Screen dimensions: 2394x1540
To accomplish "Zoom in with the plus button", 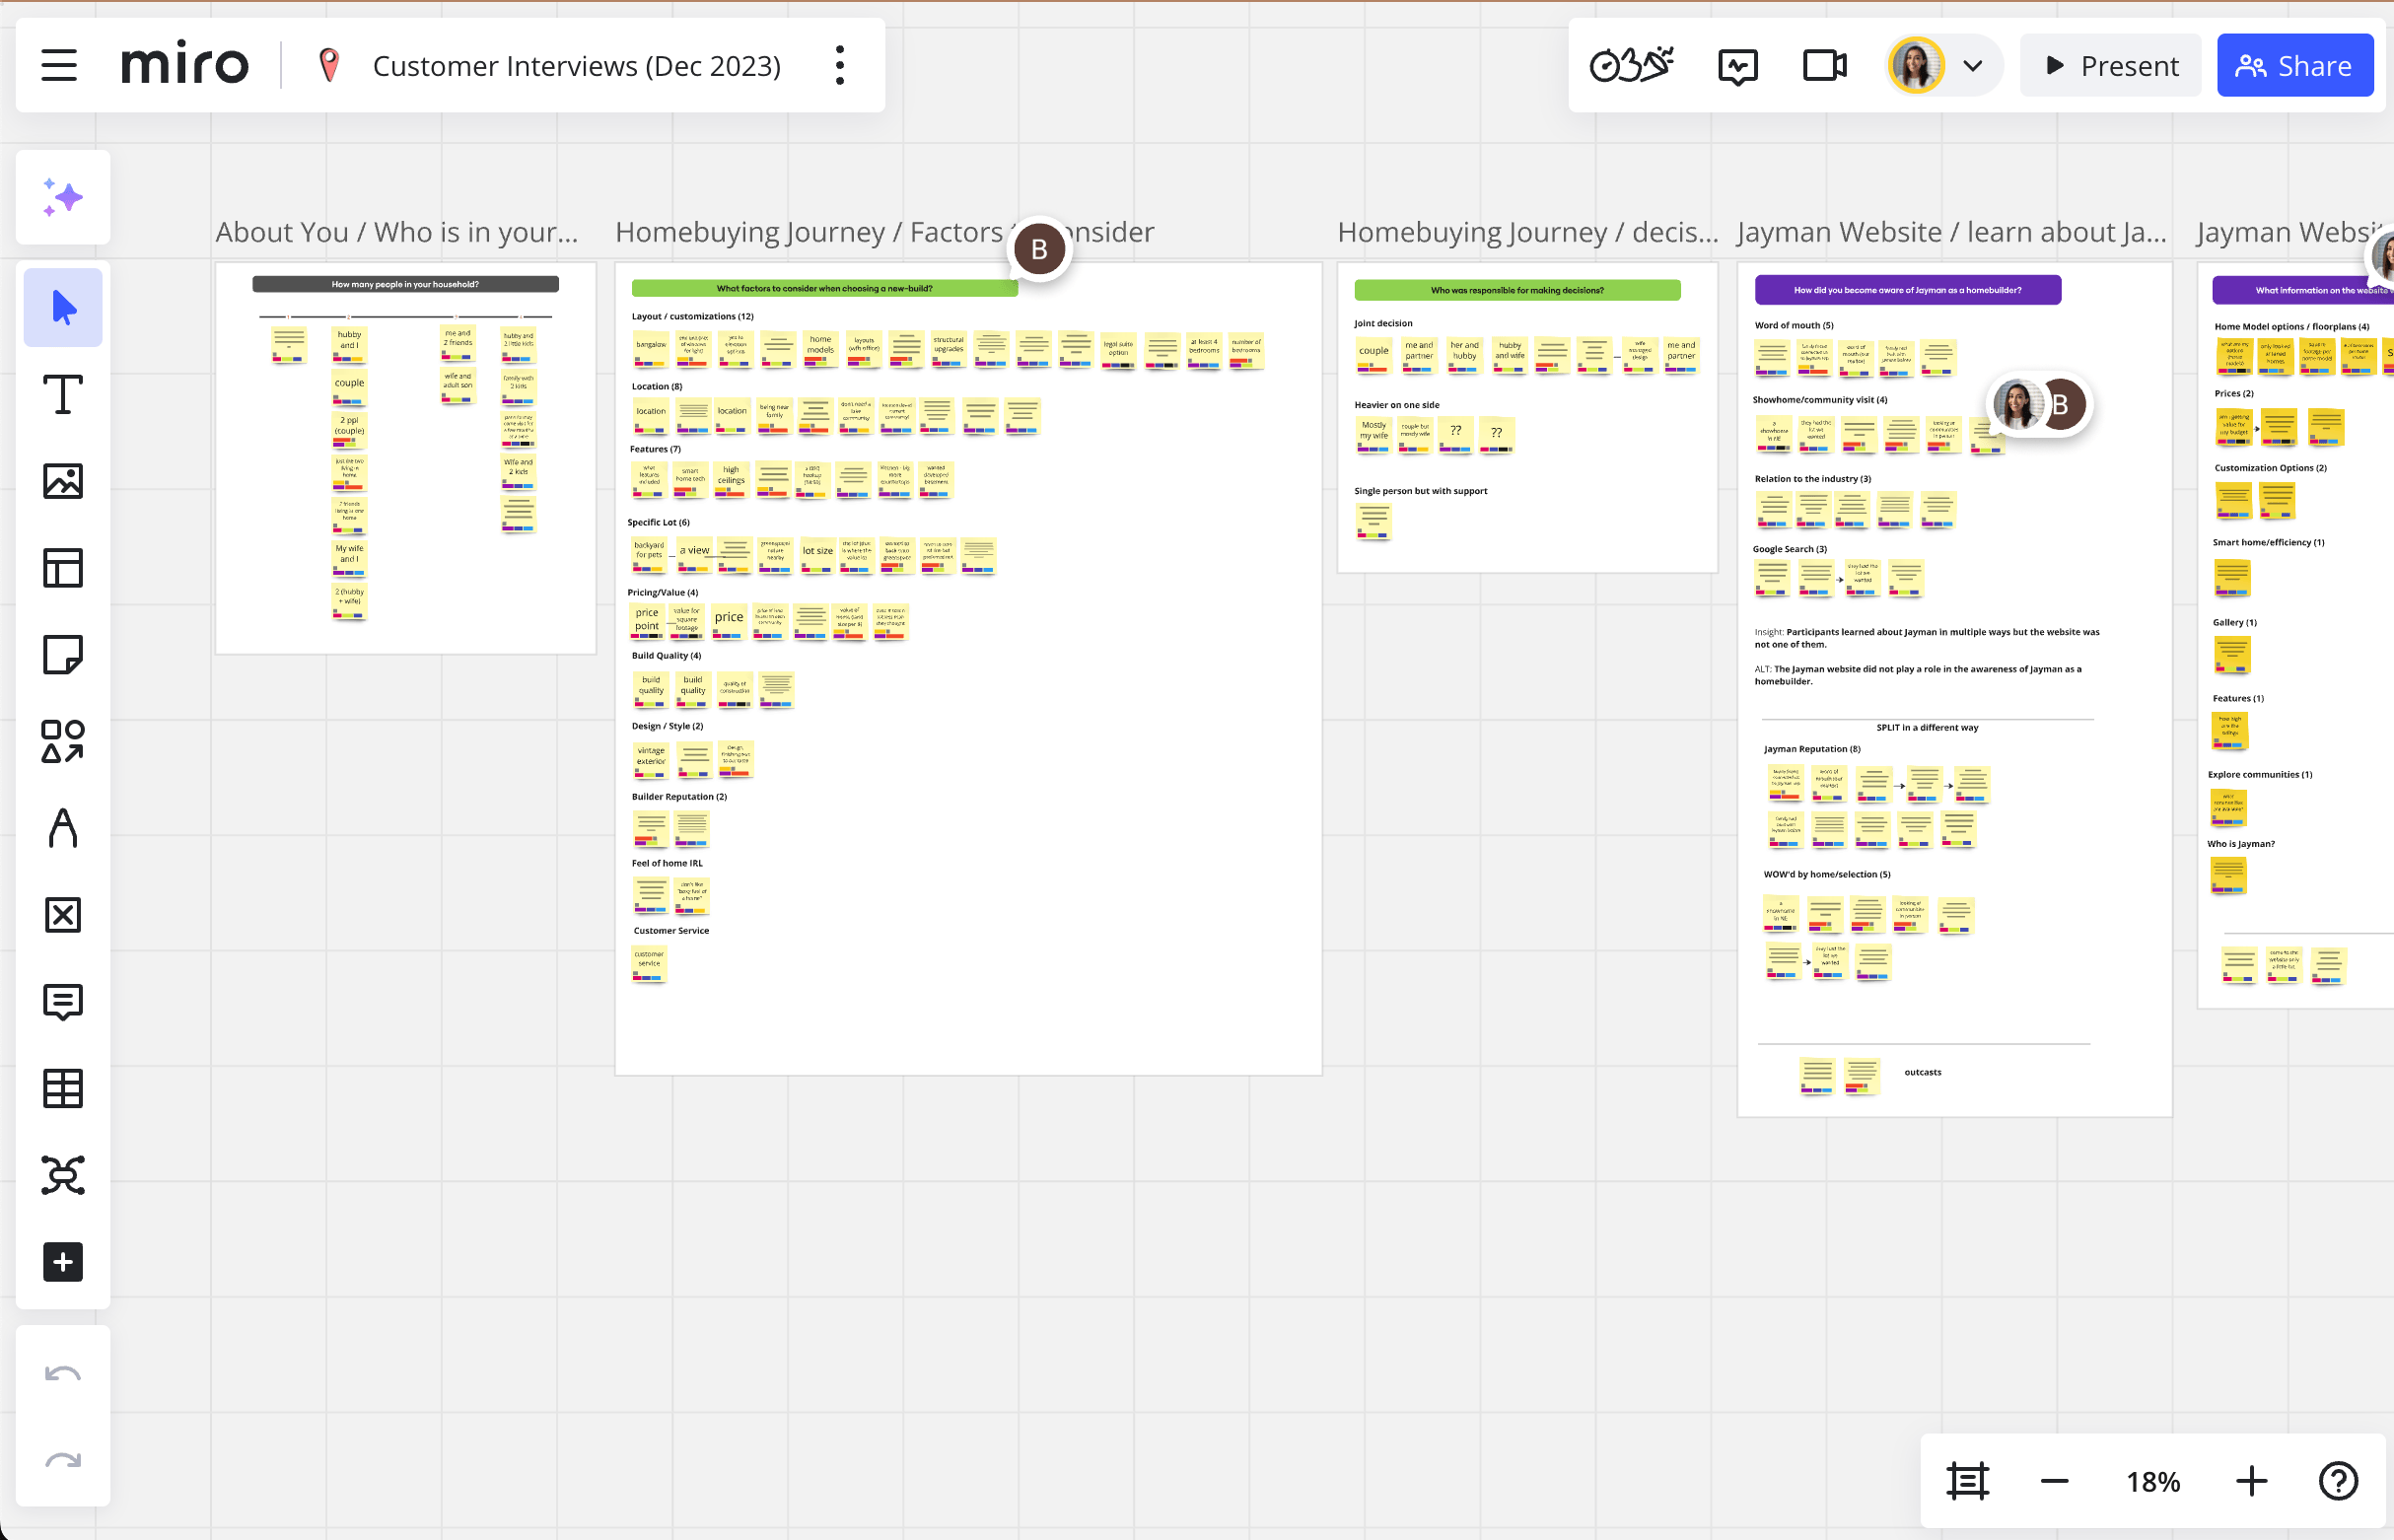I will point(2251,1481).
